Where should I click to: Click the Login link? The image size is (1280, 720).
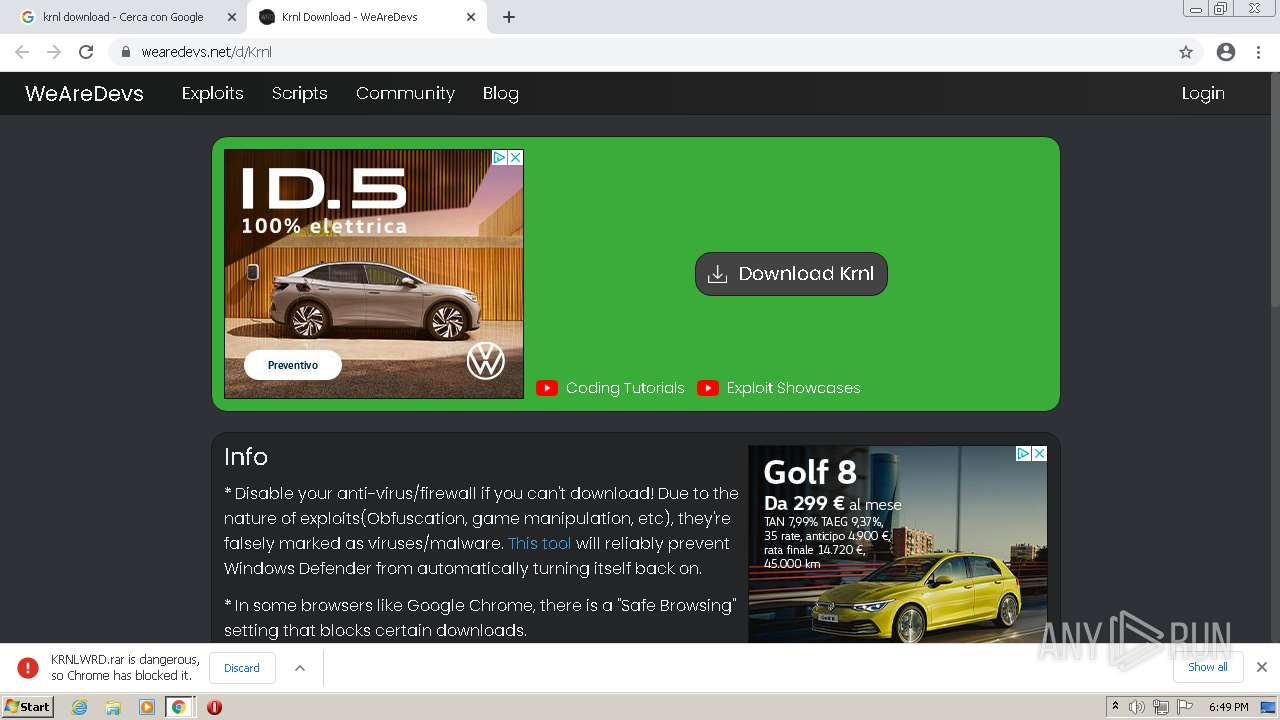[x=1203, y=93]
